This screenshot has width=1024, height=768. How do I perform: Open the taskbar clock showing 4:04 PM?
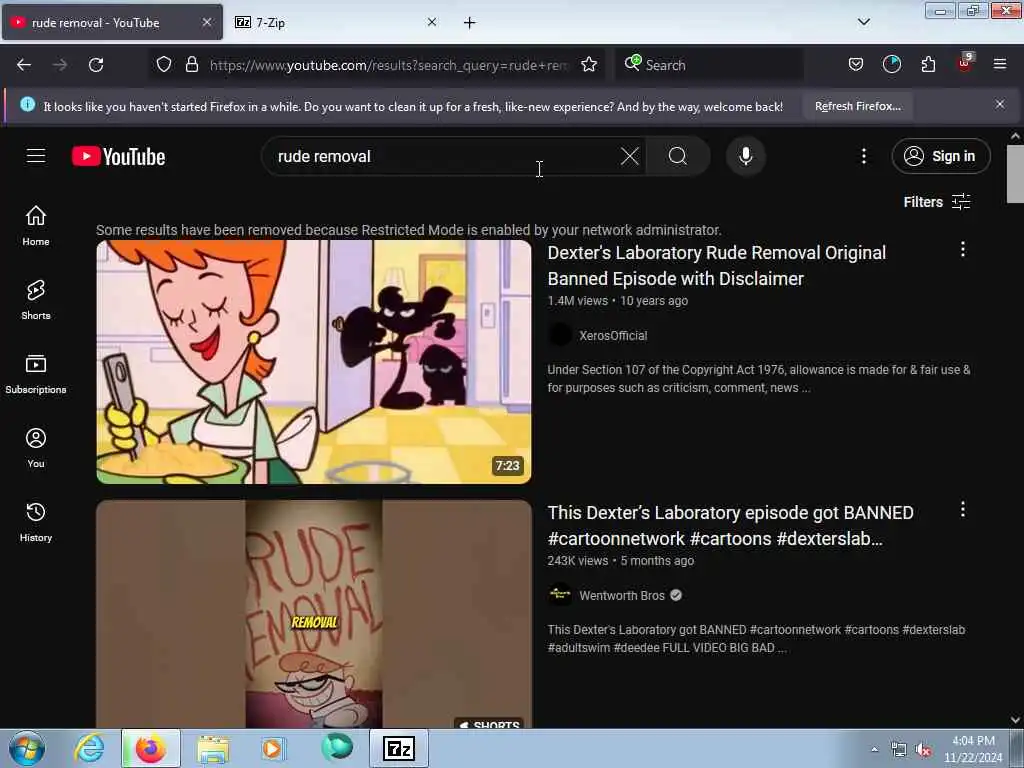[973, 749]
